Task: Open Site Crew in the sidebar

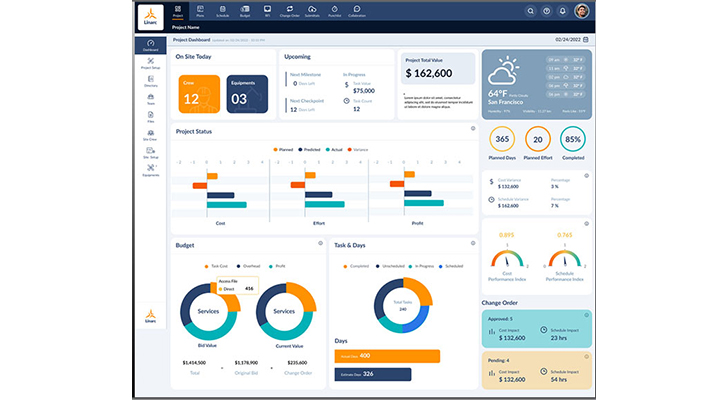Action: click(x=150, y=135)
